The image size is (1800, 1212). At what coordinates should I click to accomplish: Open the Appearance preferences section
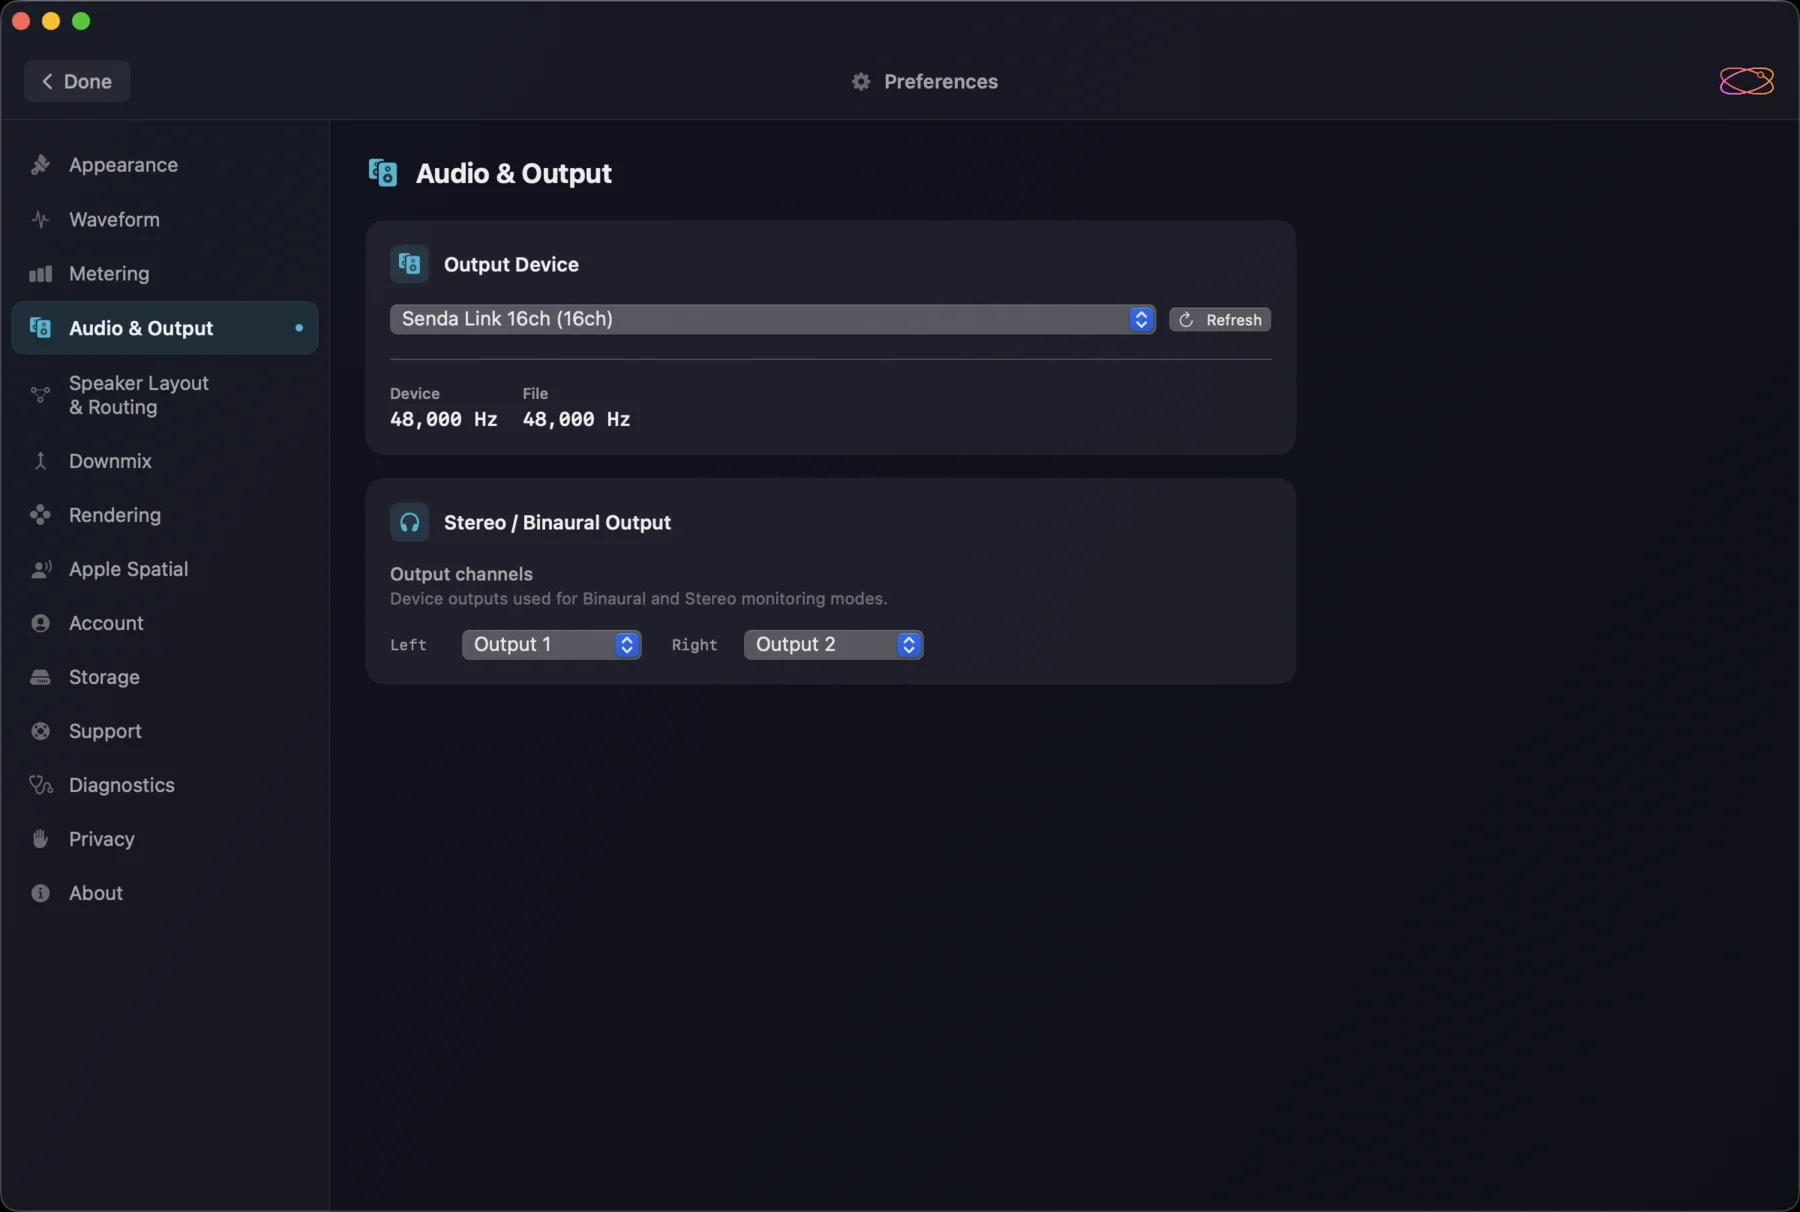165,165
